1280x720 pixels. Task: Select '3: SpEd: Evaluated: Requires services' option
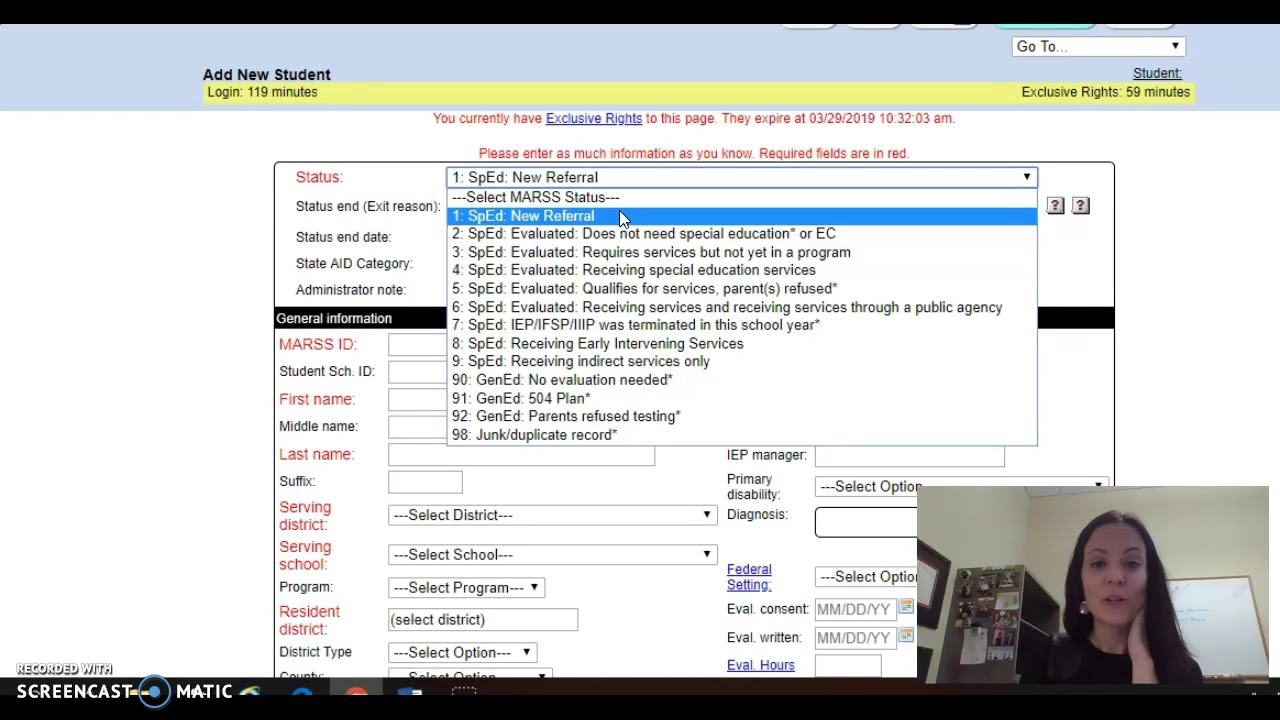(742, 252)
